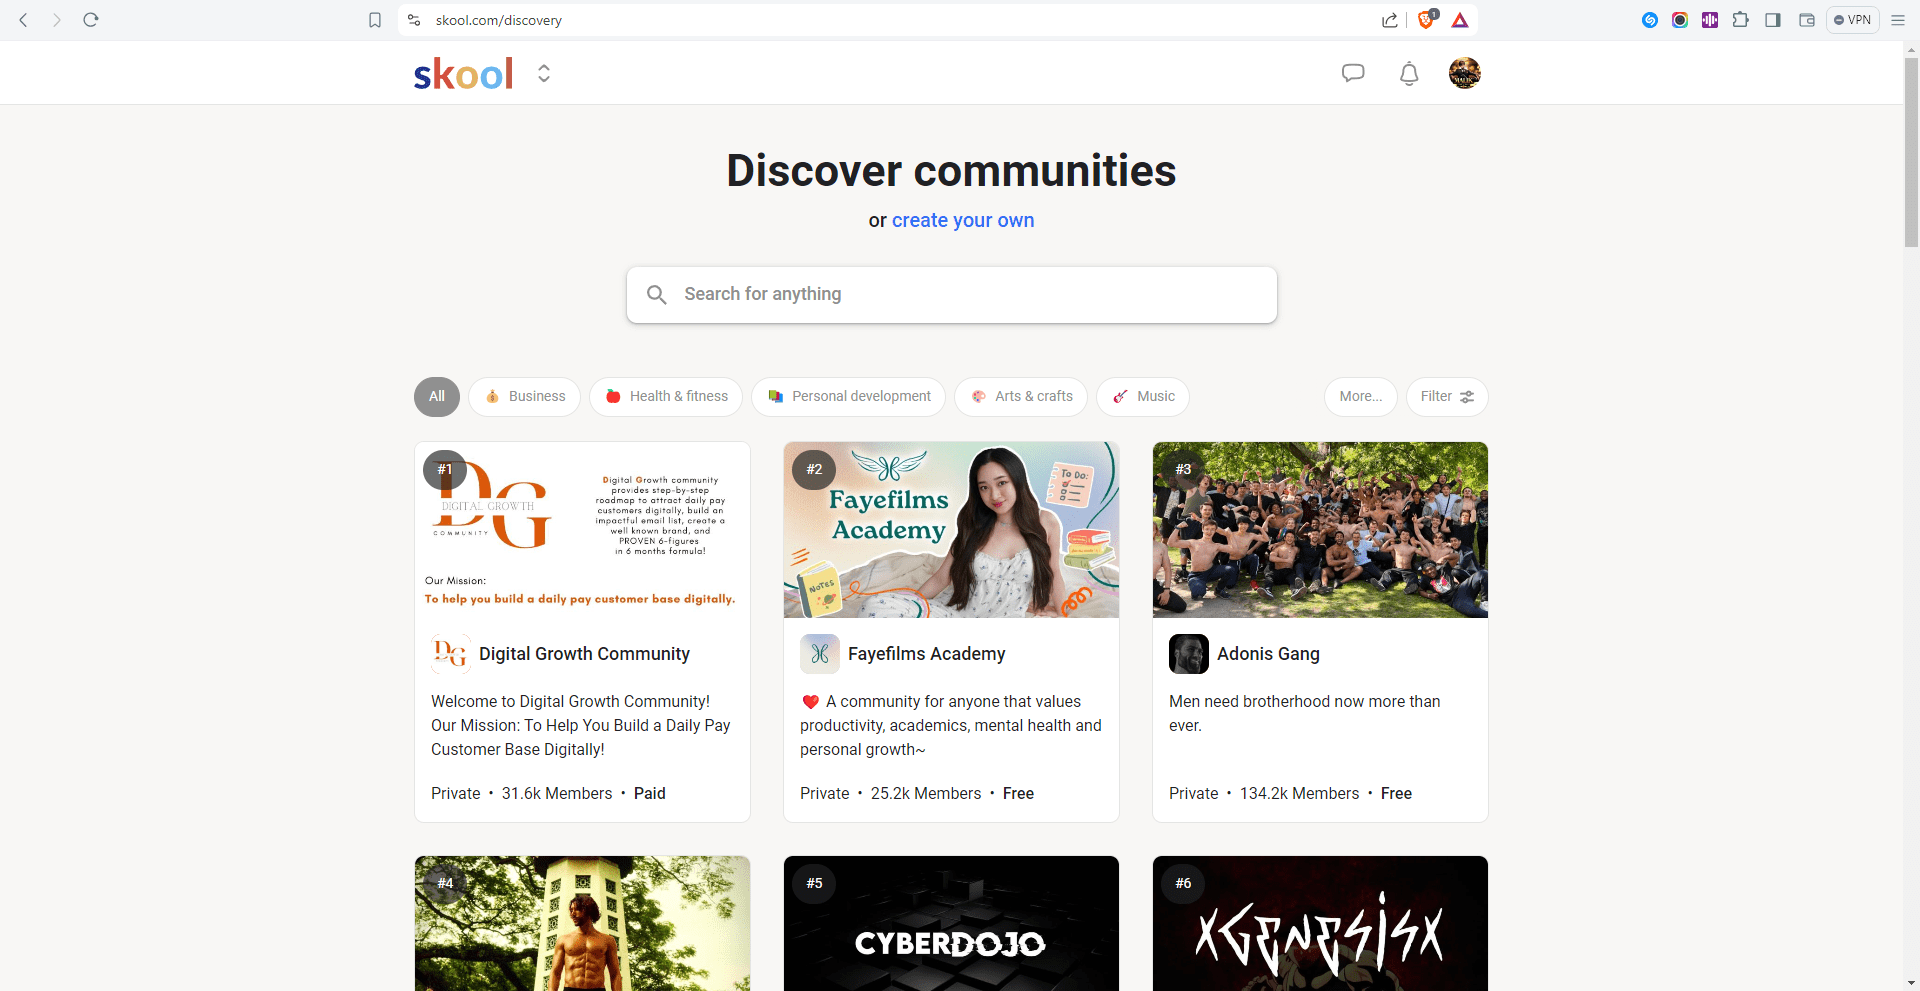Toggle the VPN button in the toolbar

(1853, 20)
